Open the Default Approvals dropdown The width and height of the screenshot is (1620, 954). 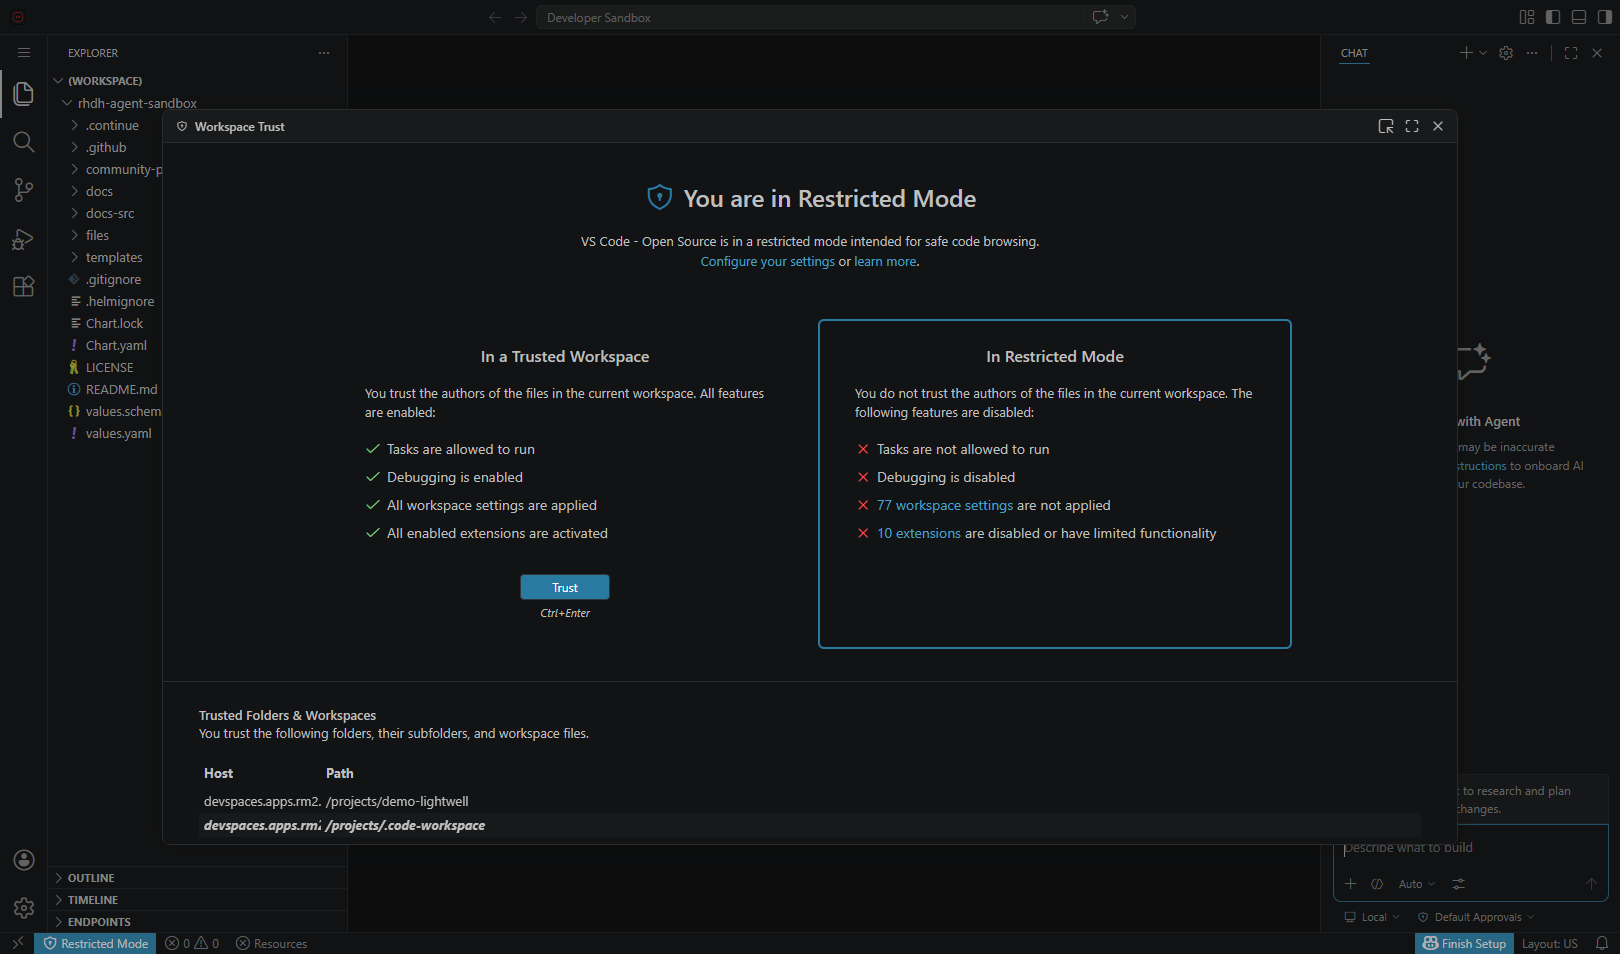tap(1476, 917)
